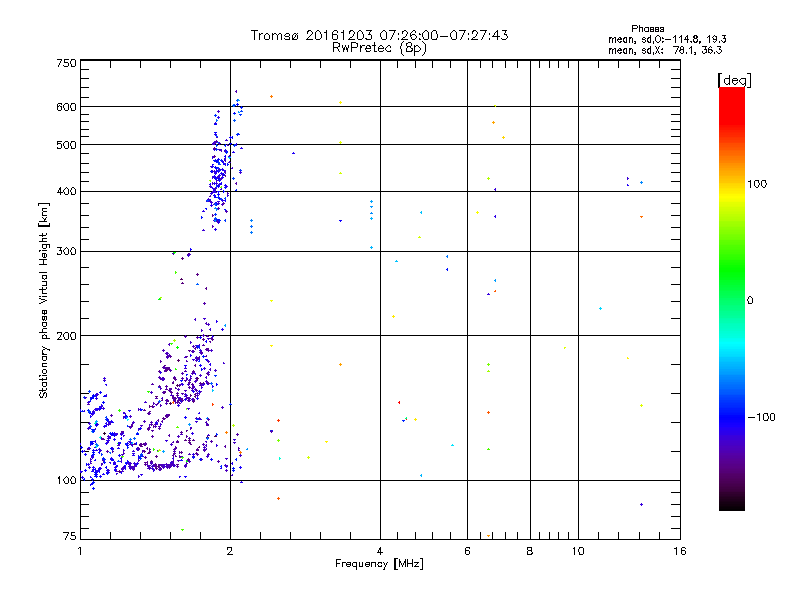Click the '100' tick label on the colorbar
The width and height of the screenshot is (800, 600).
point(757,184)
